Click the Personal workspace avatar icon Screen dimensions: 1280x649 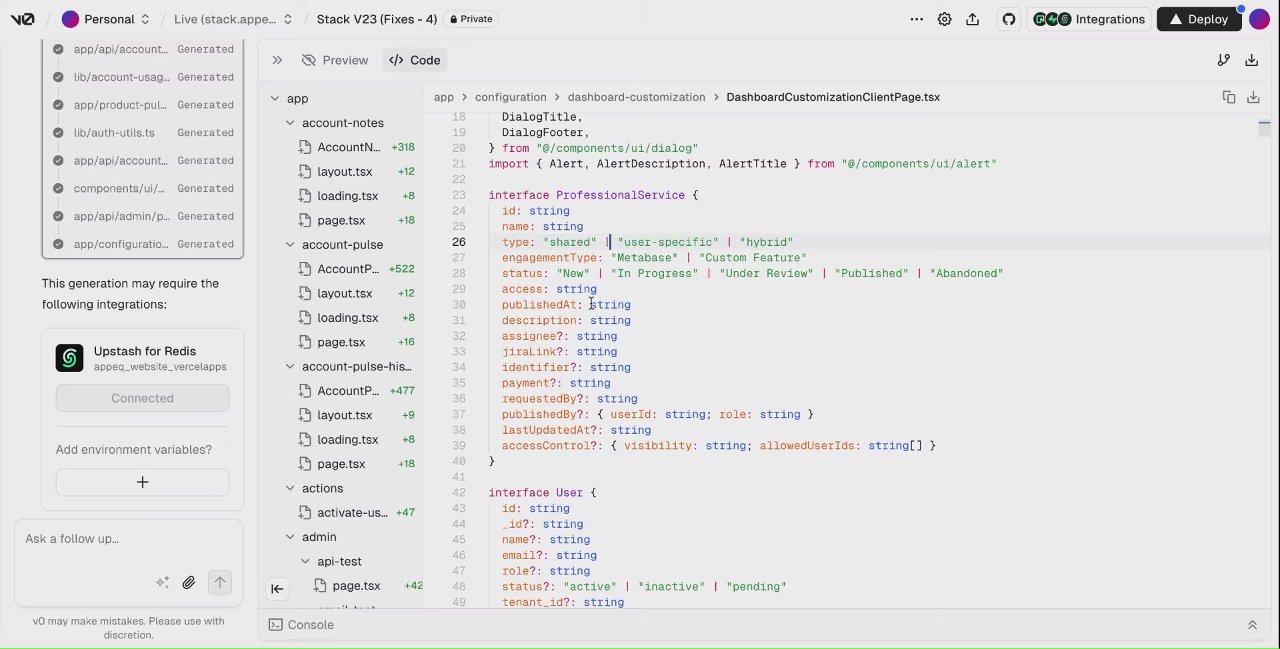point(70,19)
